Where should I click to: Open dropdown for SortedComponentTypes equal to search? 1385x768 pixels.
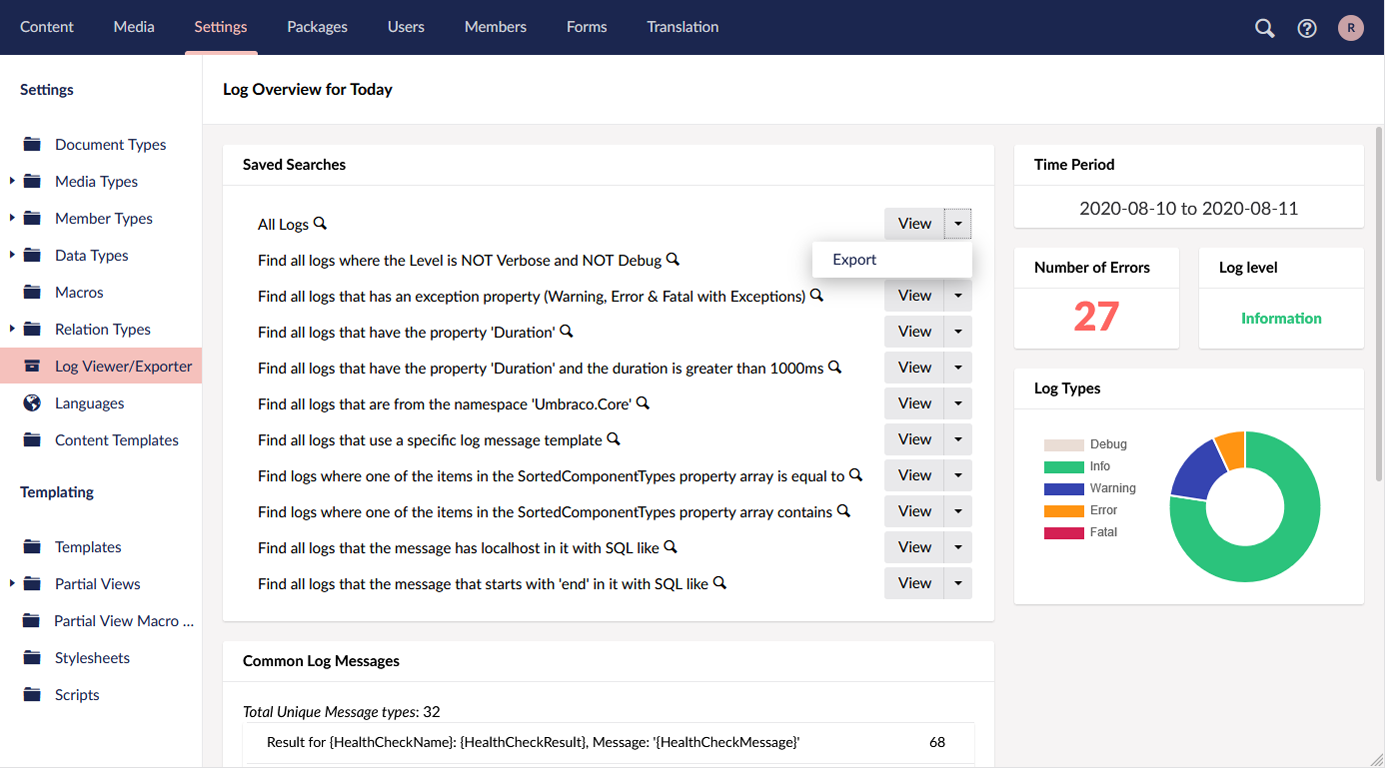point(958,475)
